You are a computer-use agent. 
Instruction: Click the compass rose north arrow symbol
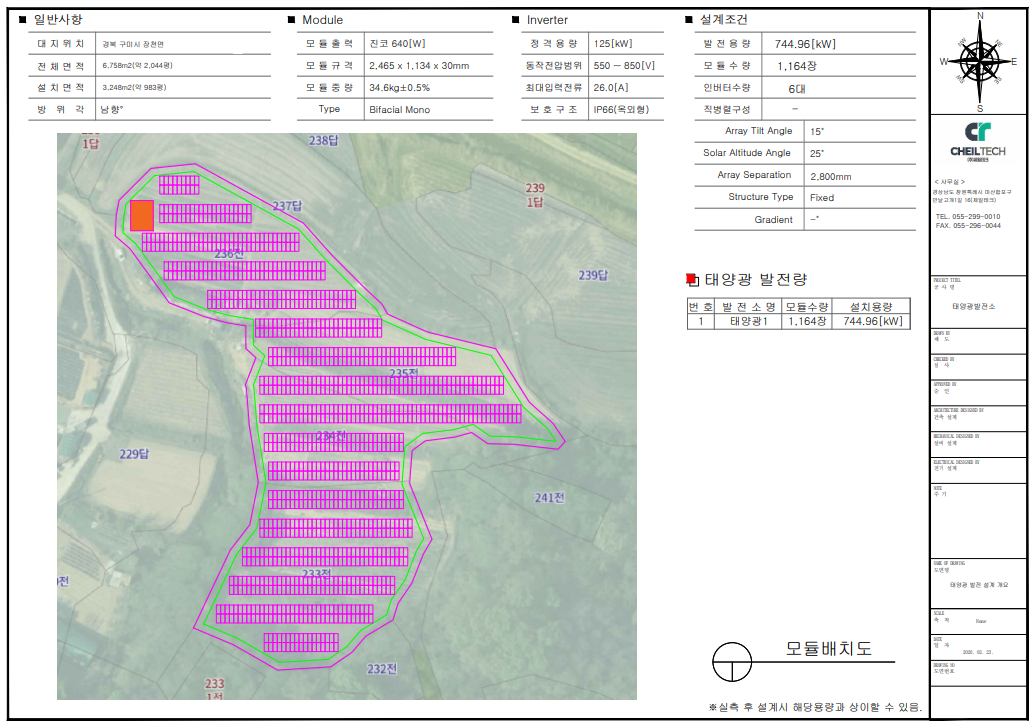[x=980, y=60]
